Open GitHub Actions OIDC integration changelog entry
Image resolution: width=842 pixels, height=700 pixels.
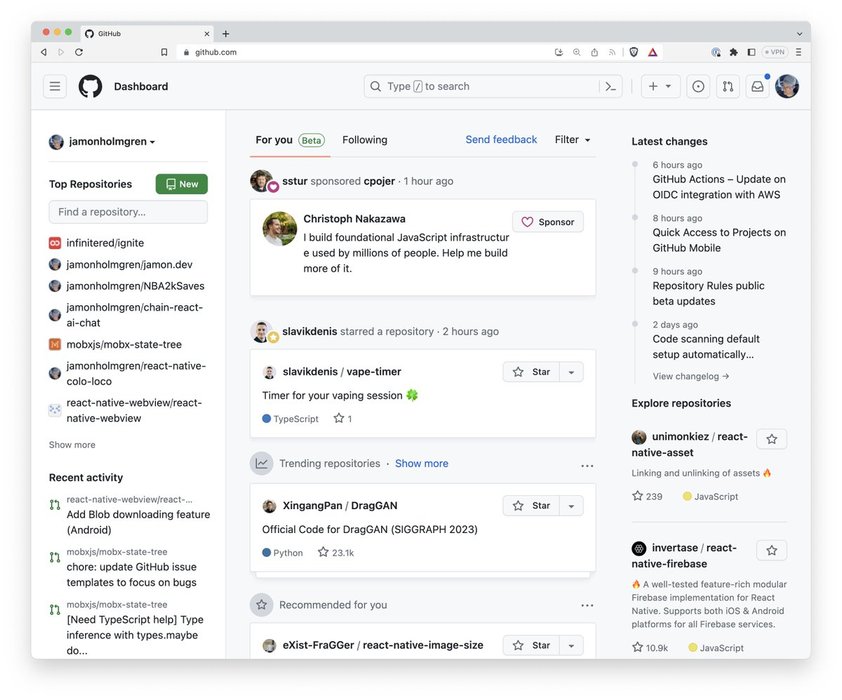(719, 187)
